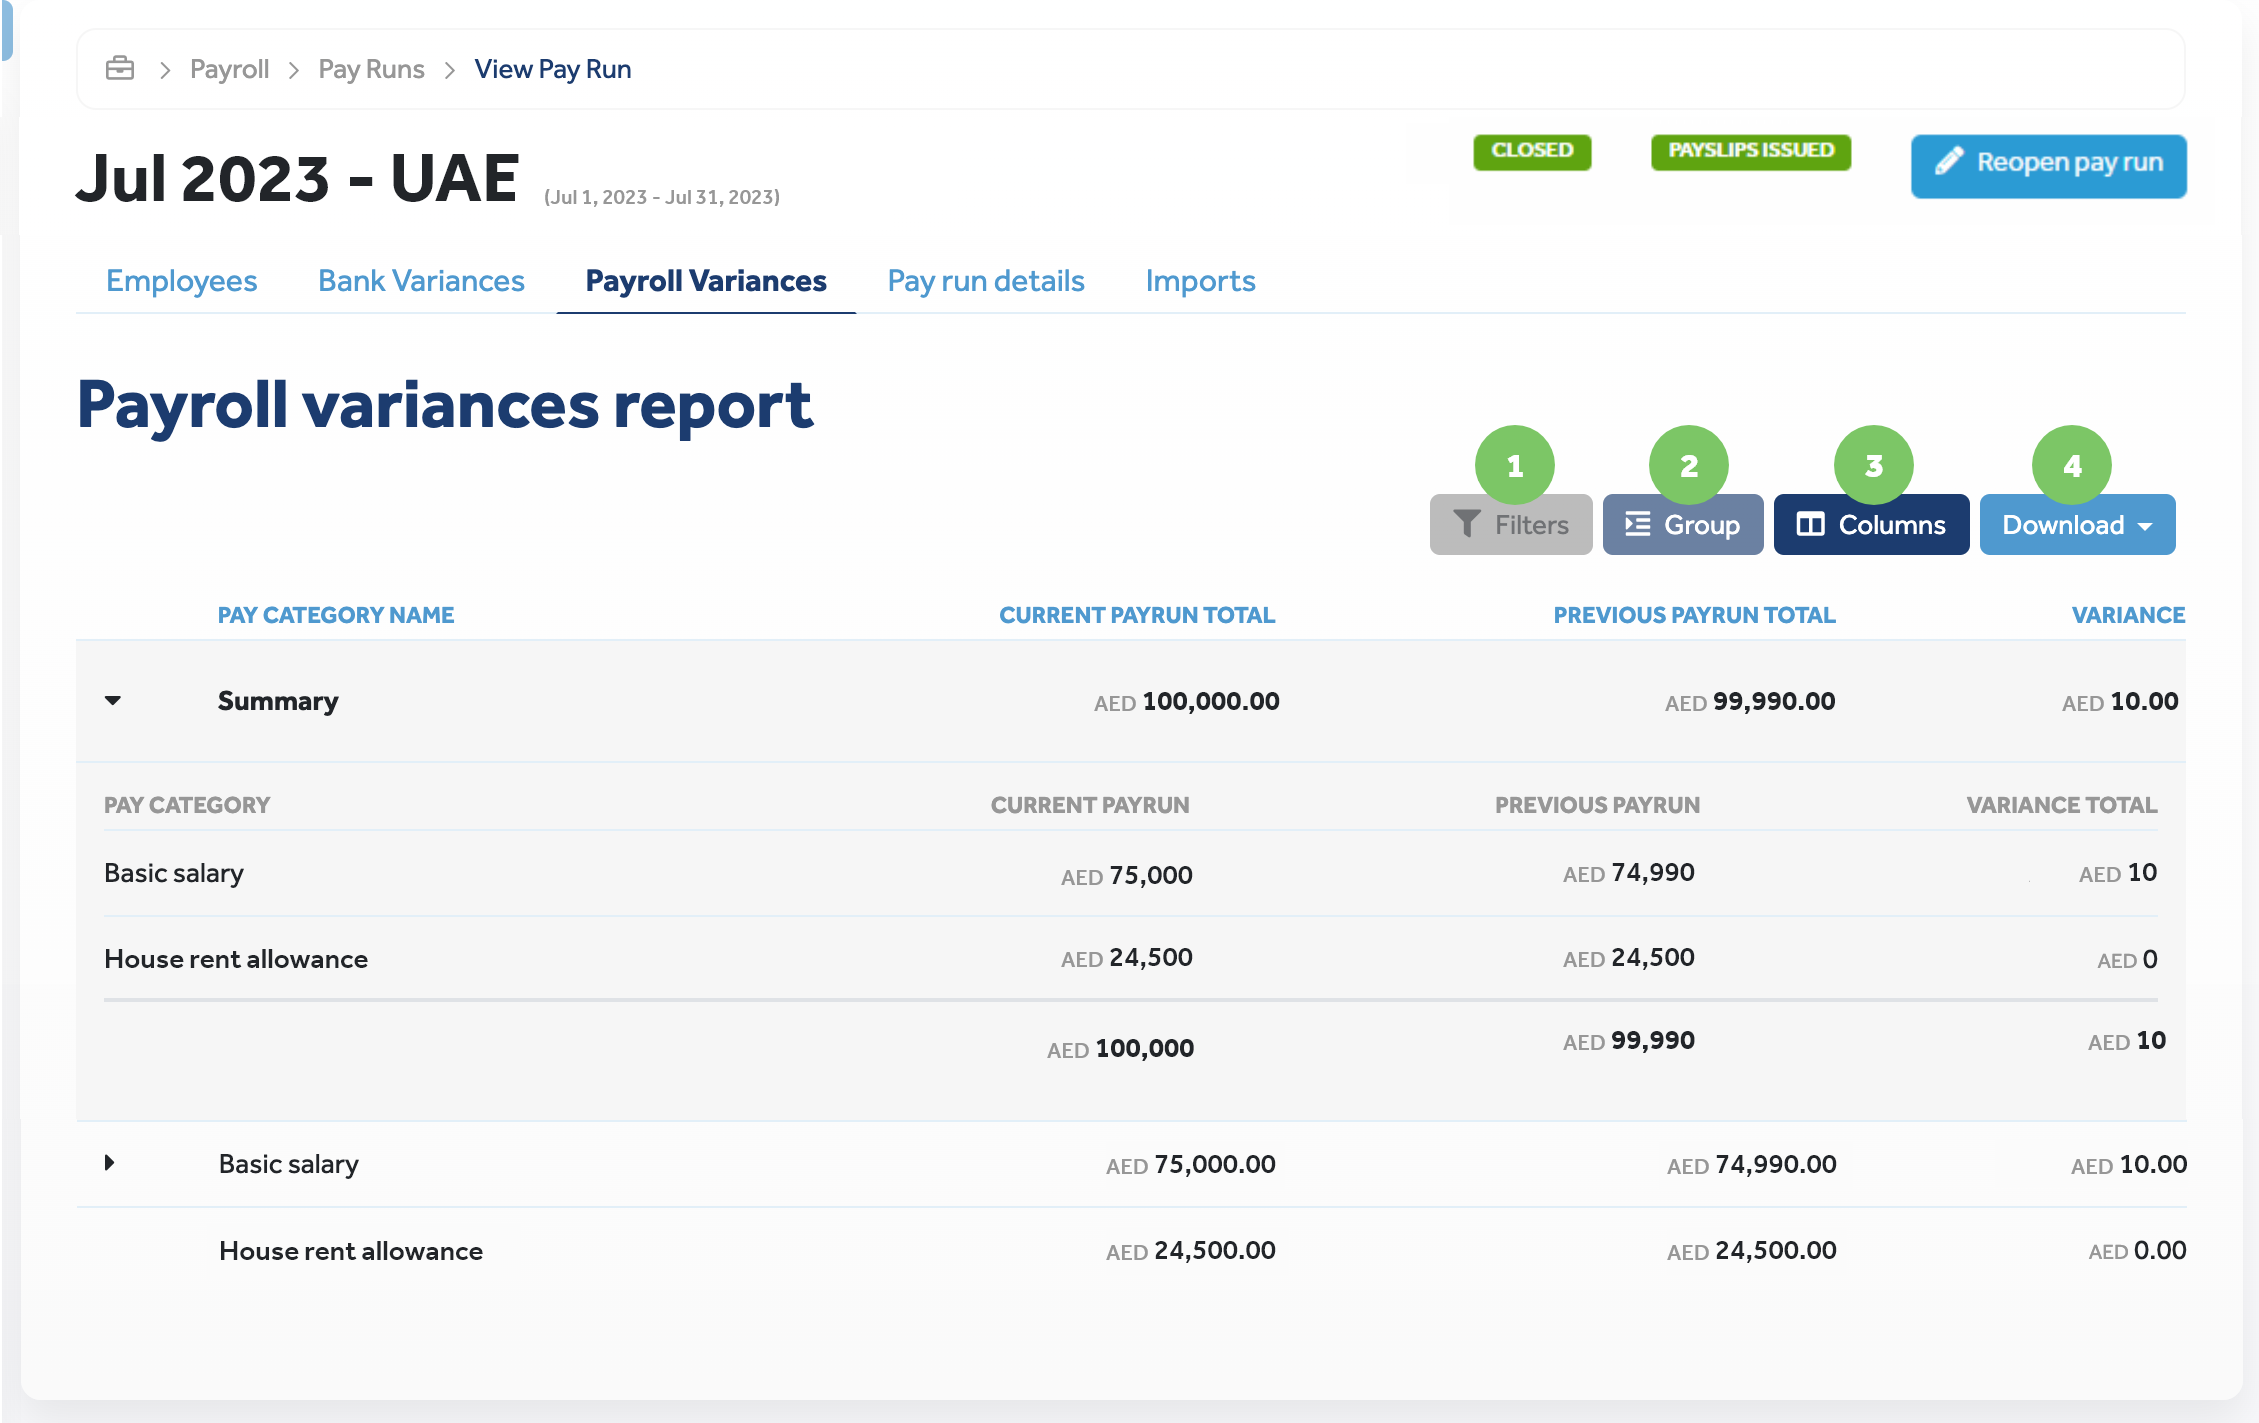Sort by PREVIOUS PAYRUN TOTAL header

point(1694,615)
